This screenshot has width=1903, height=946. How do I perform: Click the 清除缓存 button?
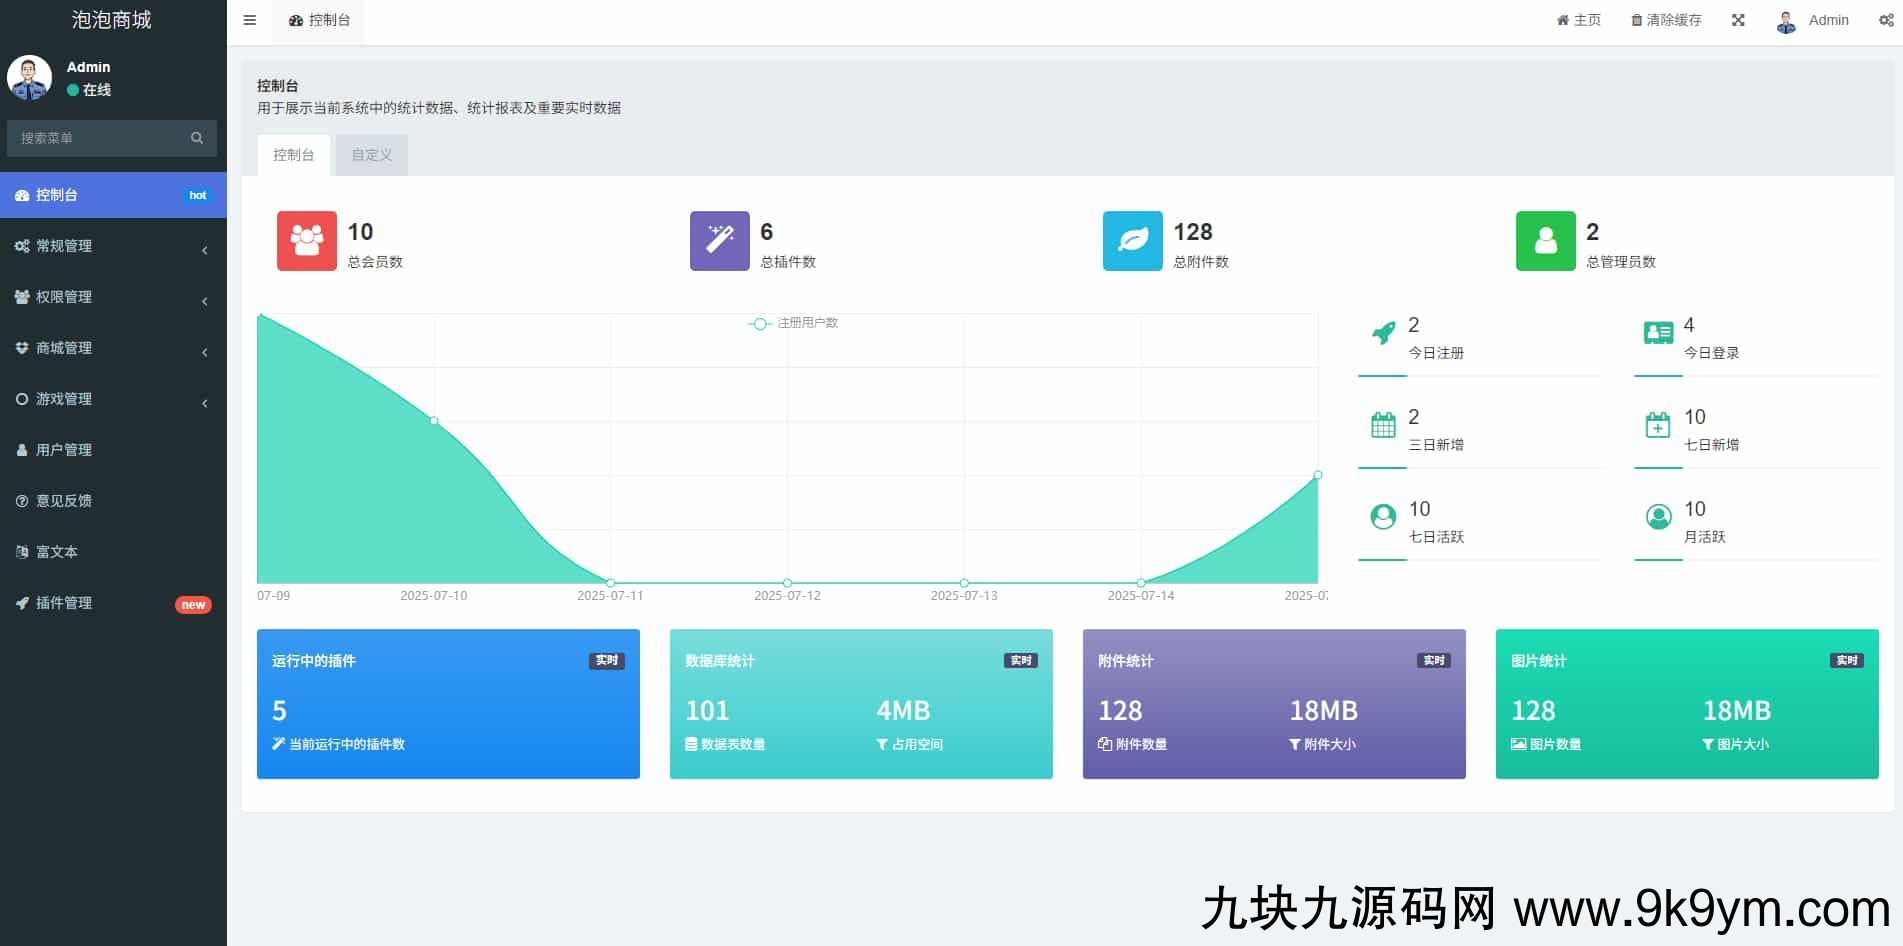point(1666,20)
